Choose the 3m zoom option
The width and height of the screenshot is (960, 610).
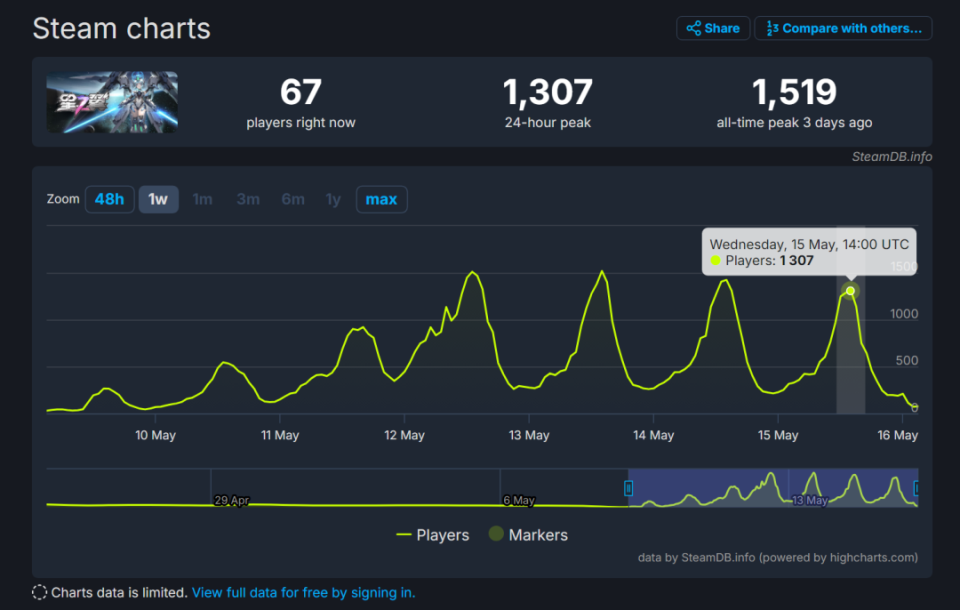(248, 199)
